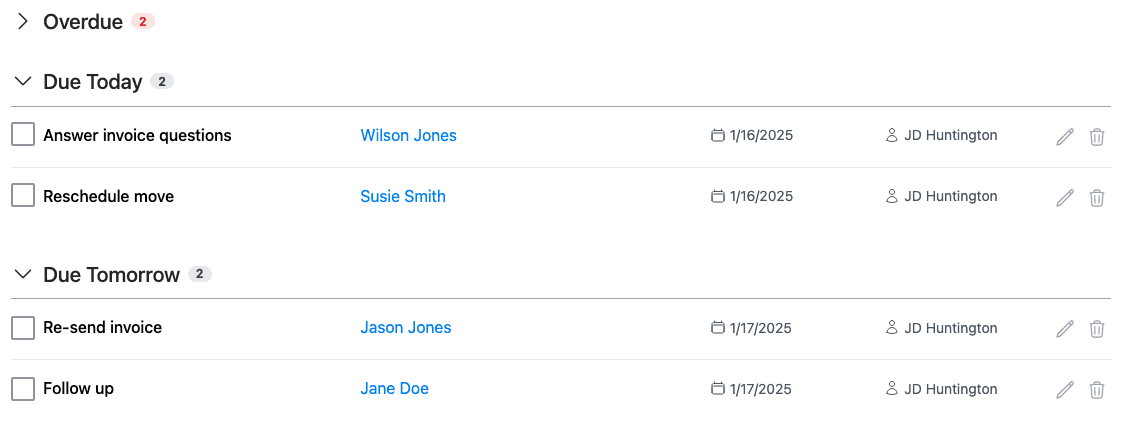
Task: Expand the Overdue section
Action: (x=23, y=21)
